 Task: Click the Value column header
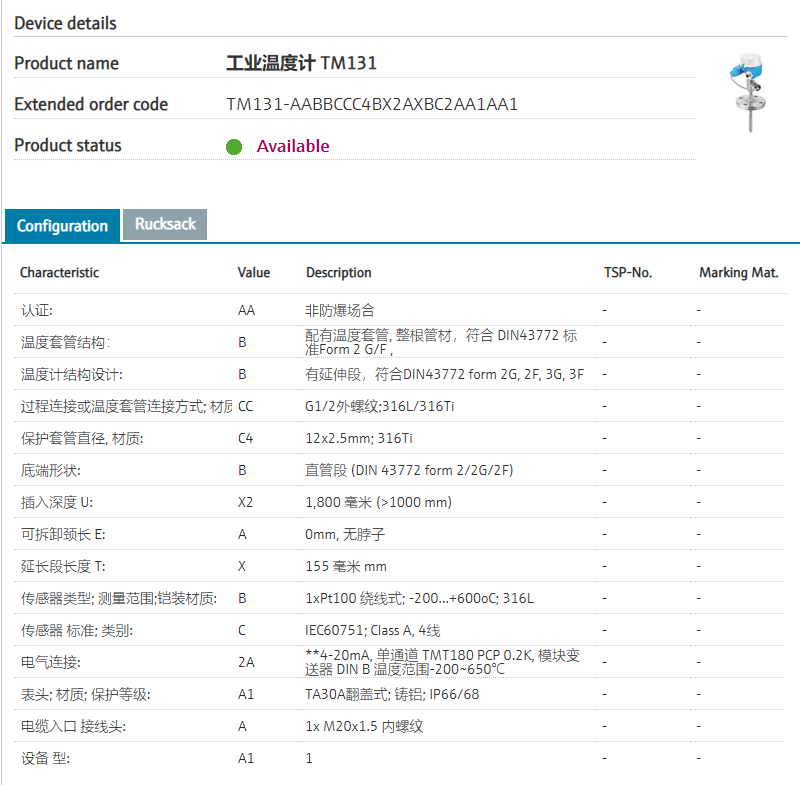click(254, 273)
